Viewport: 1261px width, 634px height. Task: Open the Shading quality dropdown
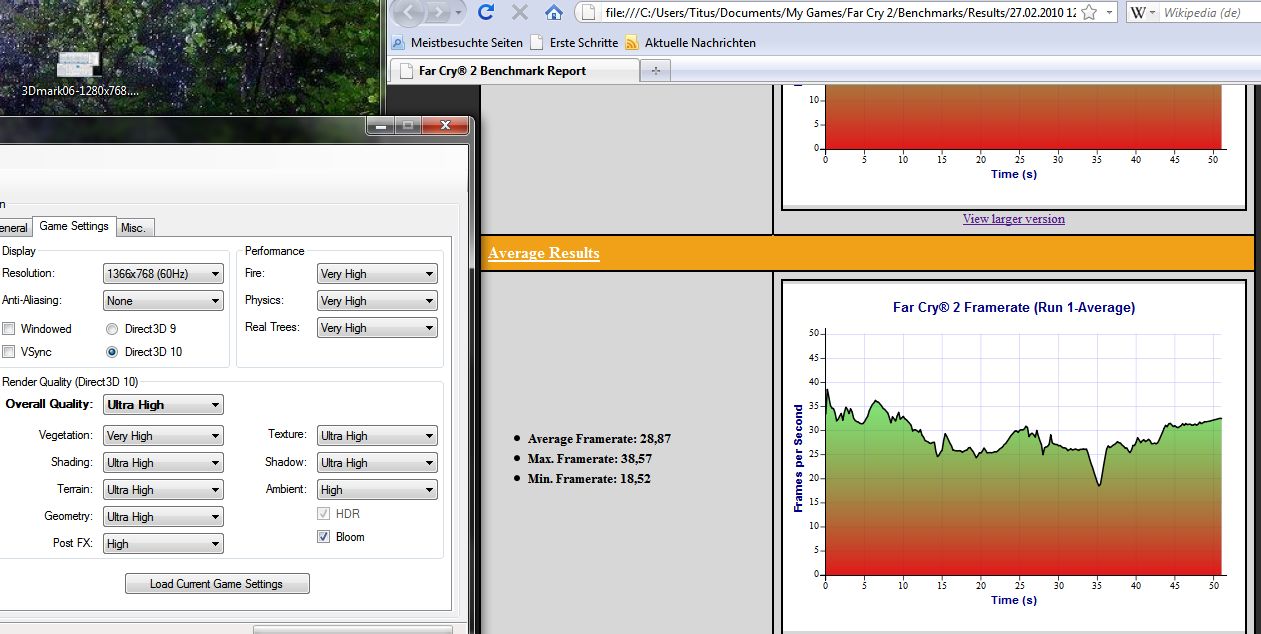(x=163, y=462)
